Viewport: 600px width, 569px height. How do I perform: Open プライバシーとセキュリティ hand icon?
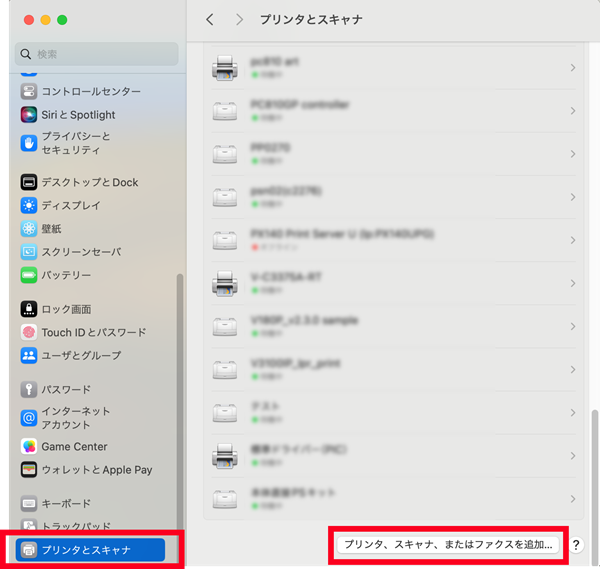point(30,143)
